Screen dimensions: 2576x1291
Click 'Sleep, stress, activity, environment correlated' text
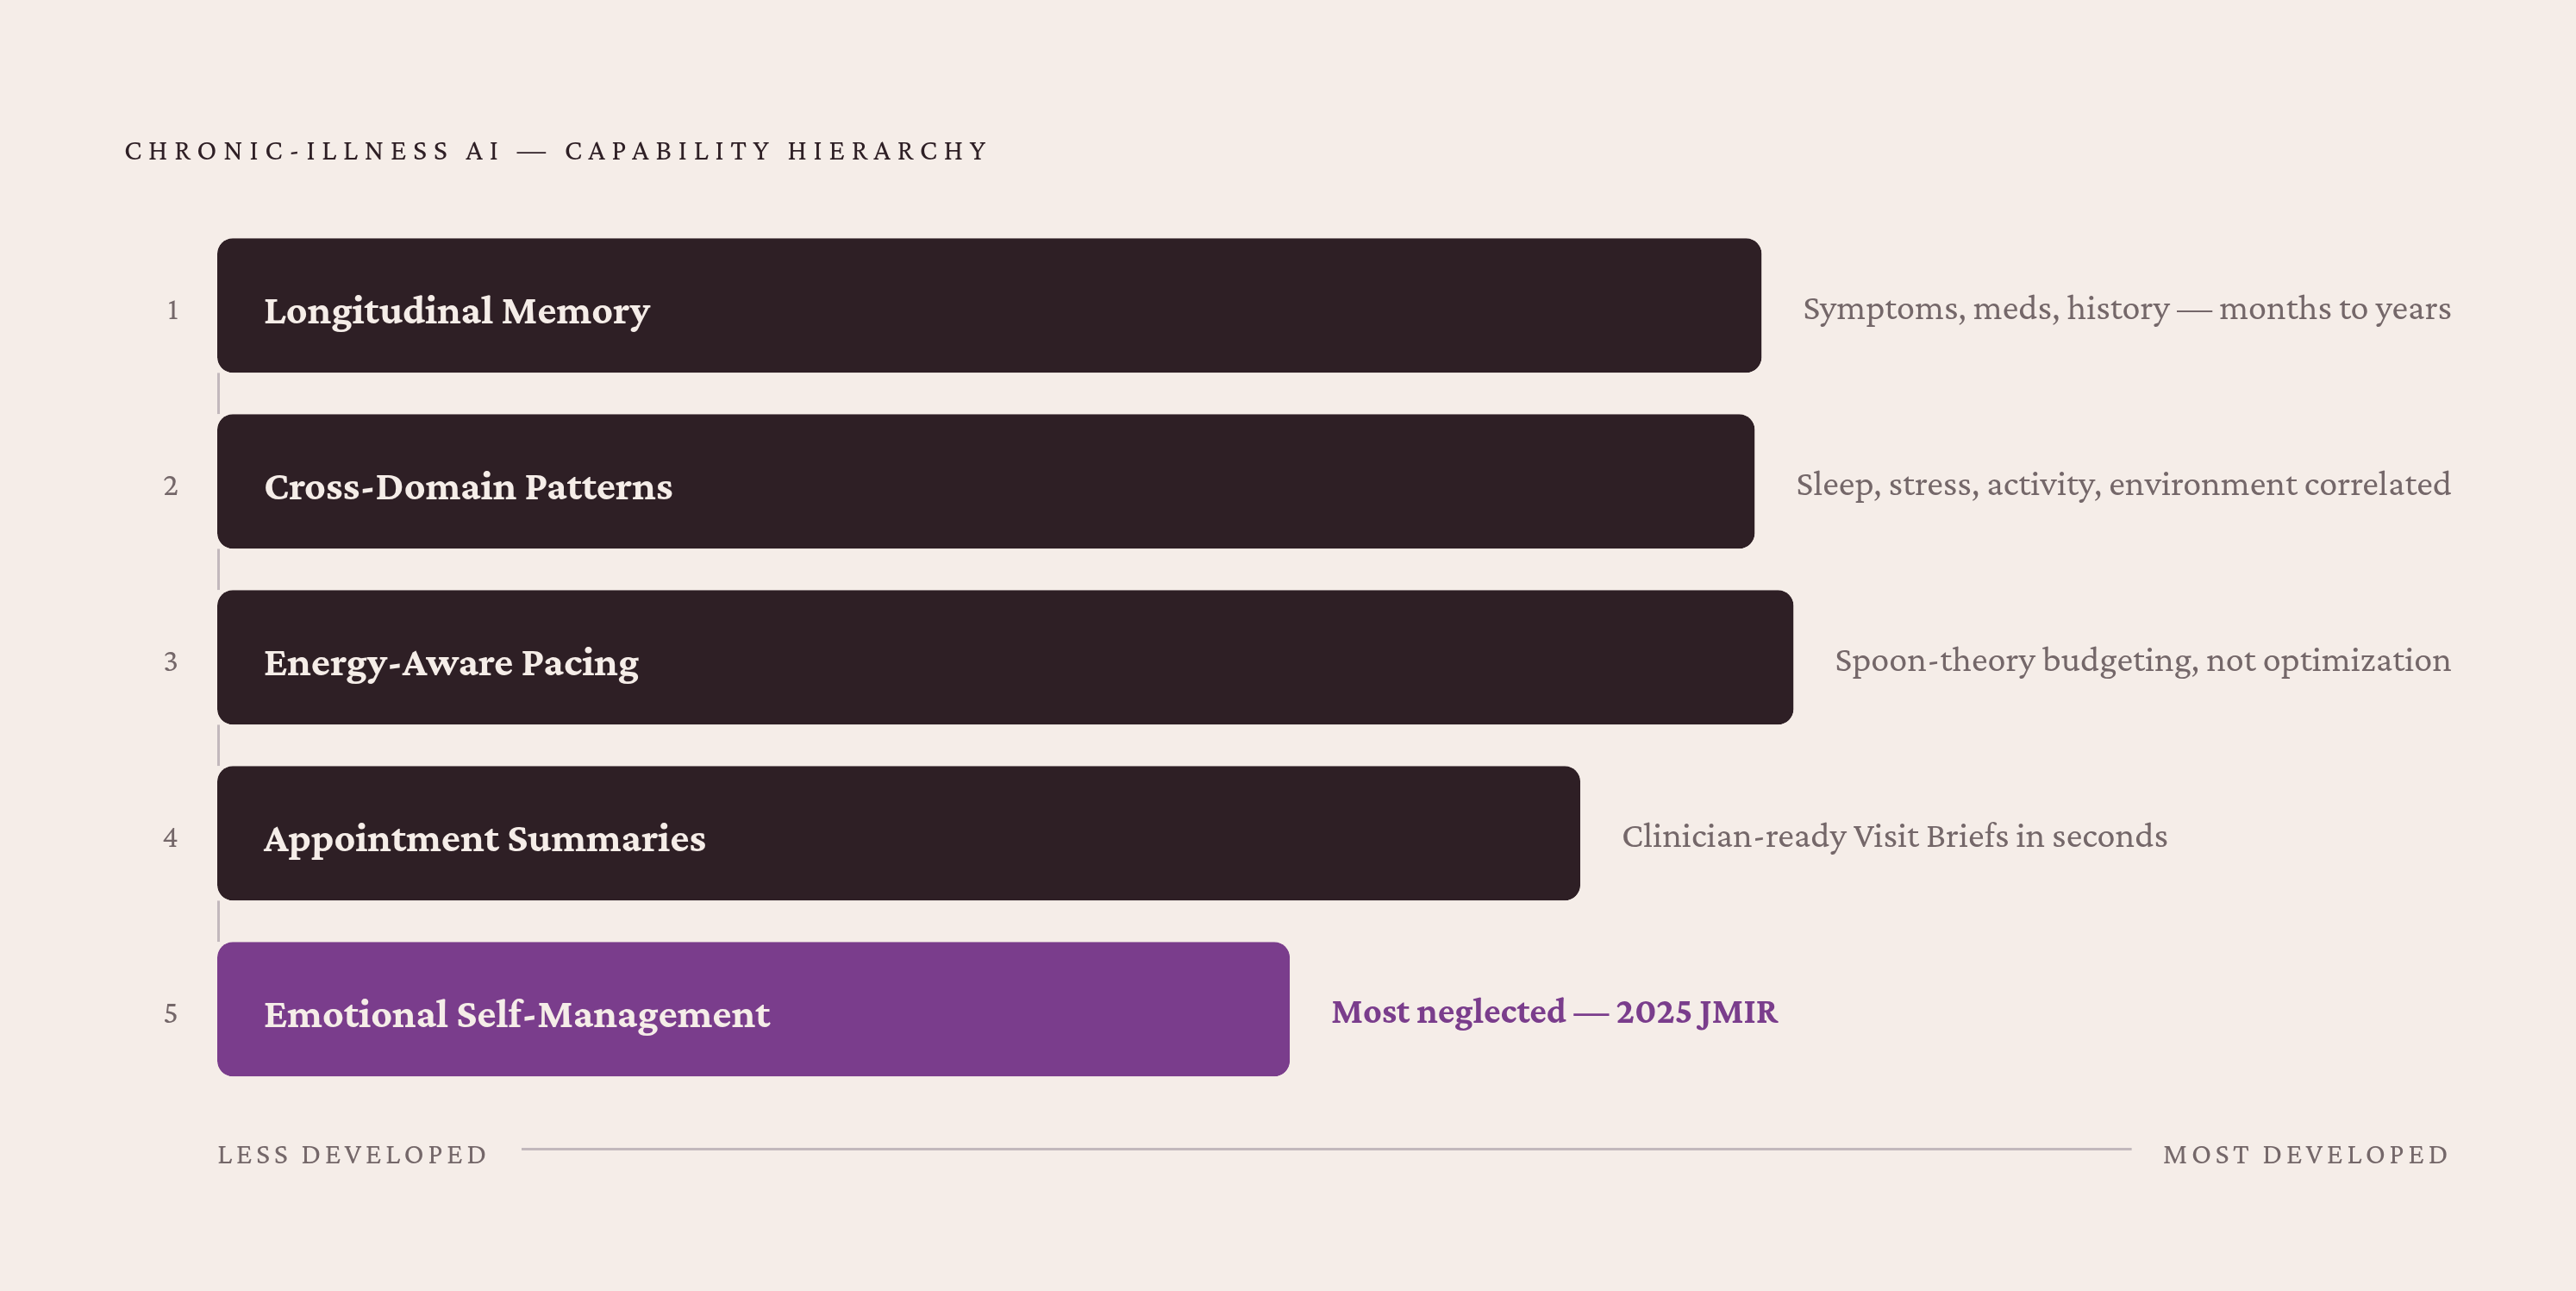pyautogui.click(x=2123, y=485)
